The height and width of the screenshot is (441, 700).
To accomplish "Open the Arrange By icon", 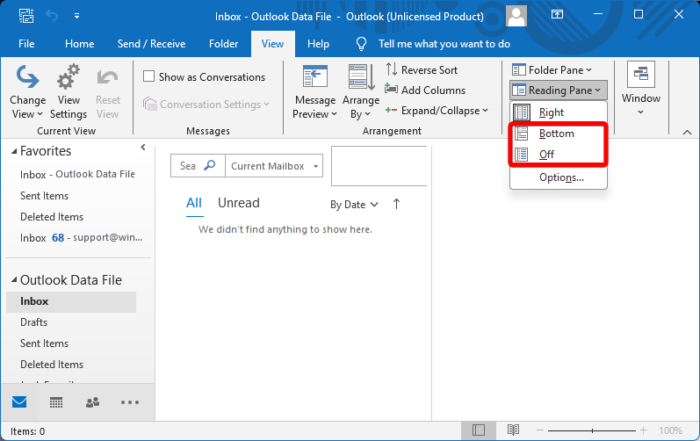I will pyautogui.click(x=360, y=78).
